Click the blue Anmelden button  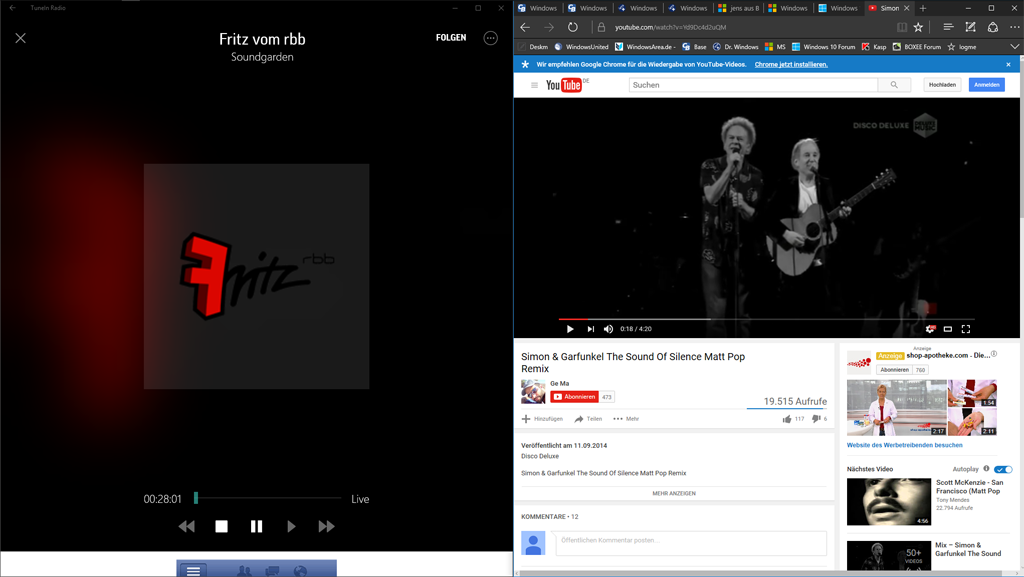point(986,85)
